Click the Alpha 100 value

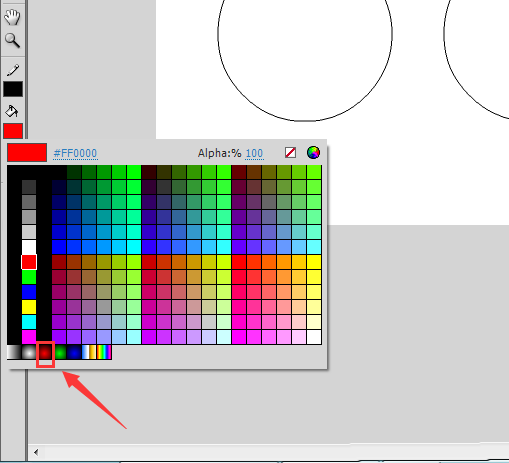coord(254,153)
